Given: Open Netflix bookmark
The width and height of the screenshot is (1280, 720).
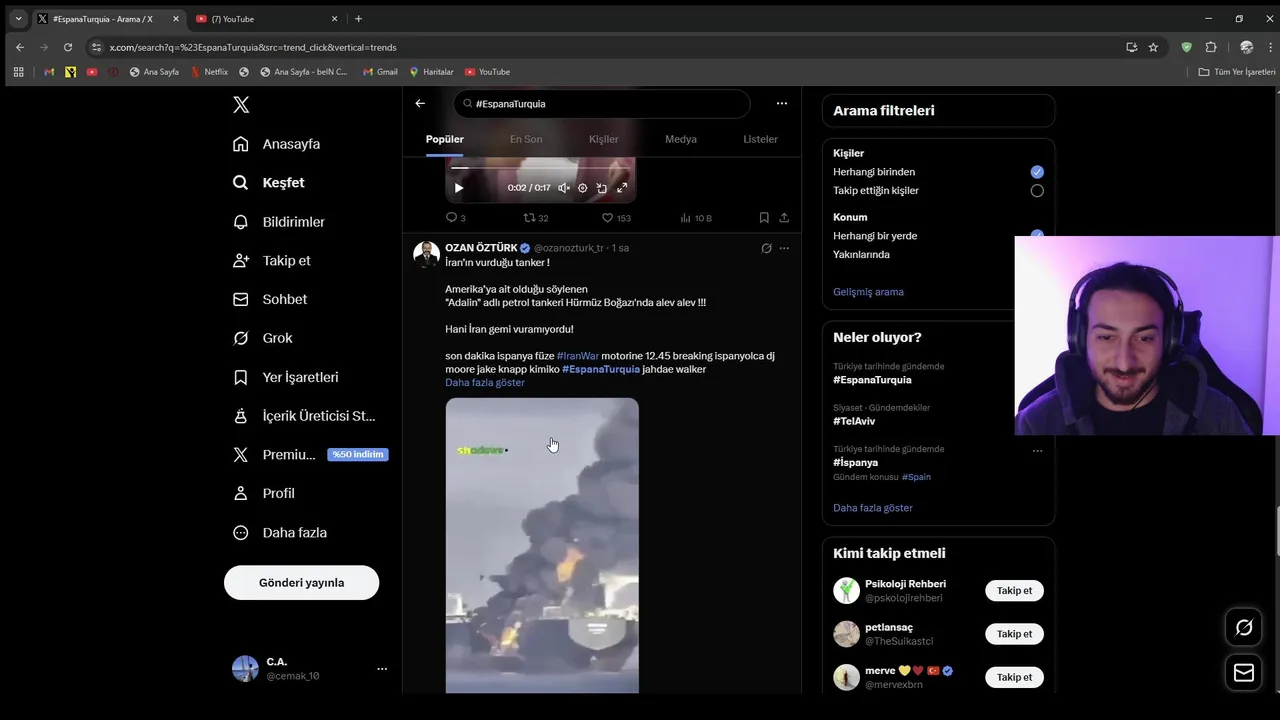Looking at the screenshot, I should tap(209, 72).
